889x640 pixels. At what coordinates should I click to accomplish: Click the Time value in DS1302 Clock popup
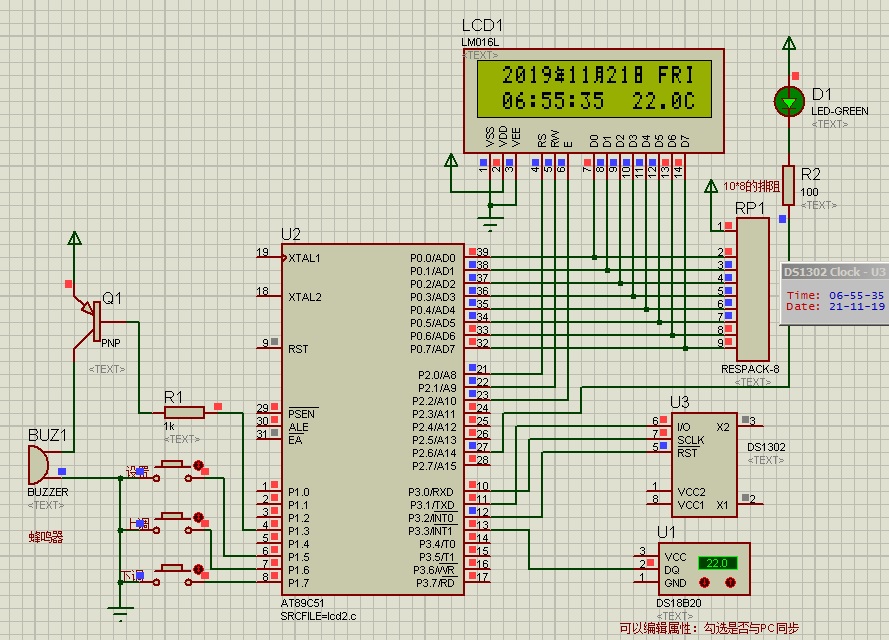click(856, 295)
